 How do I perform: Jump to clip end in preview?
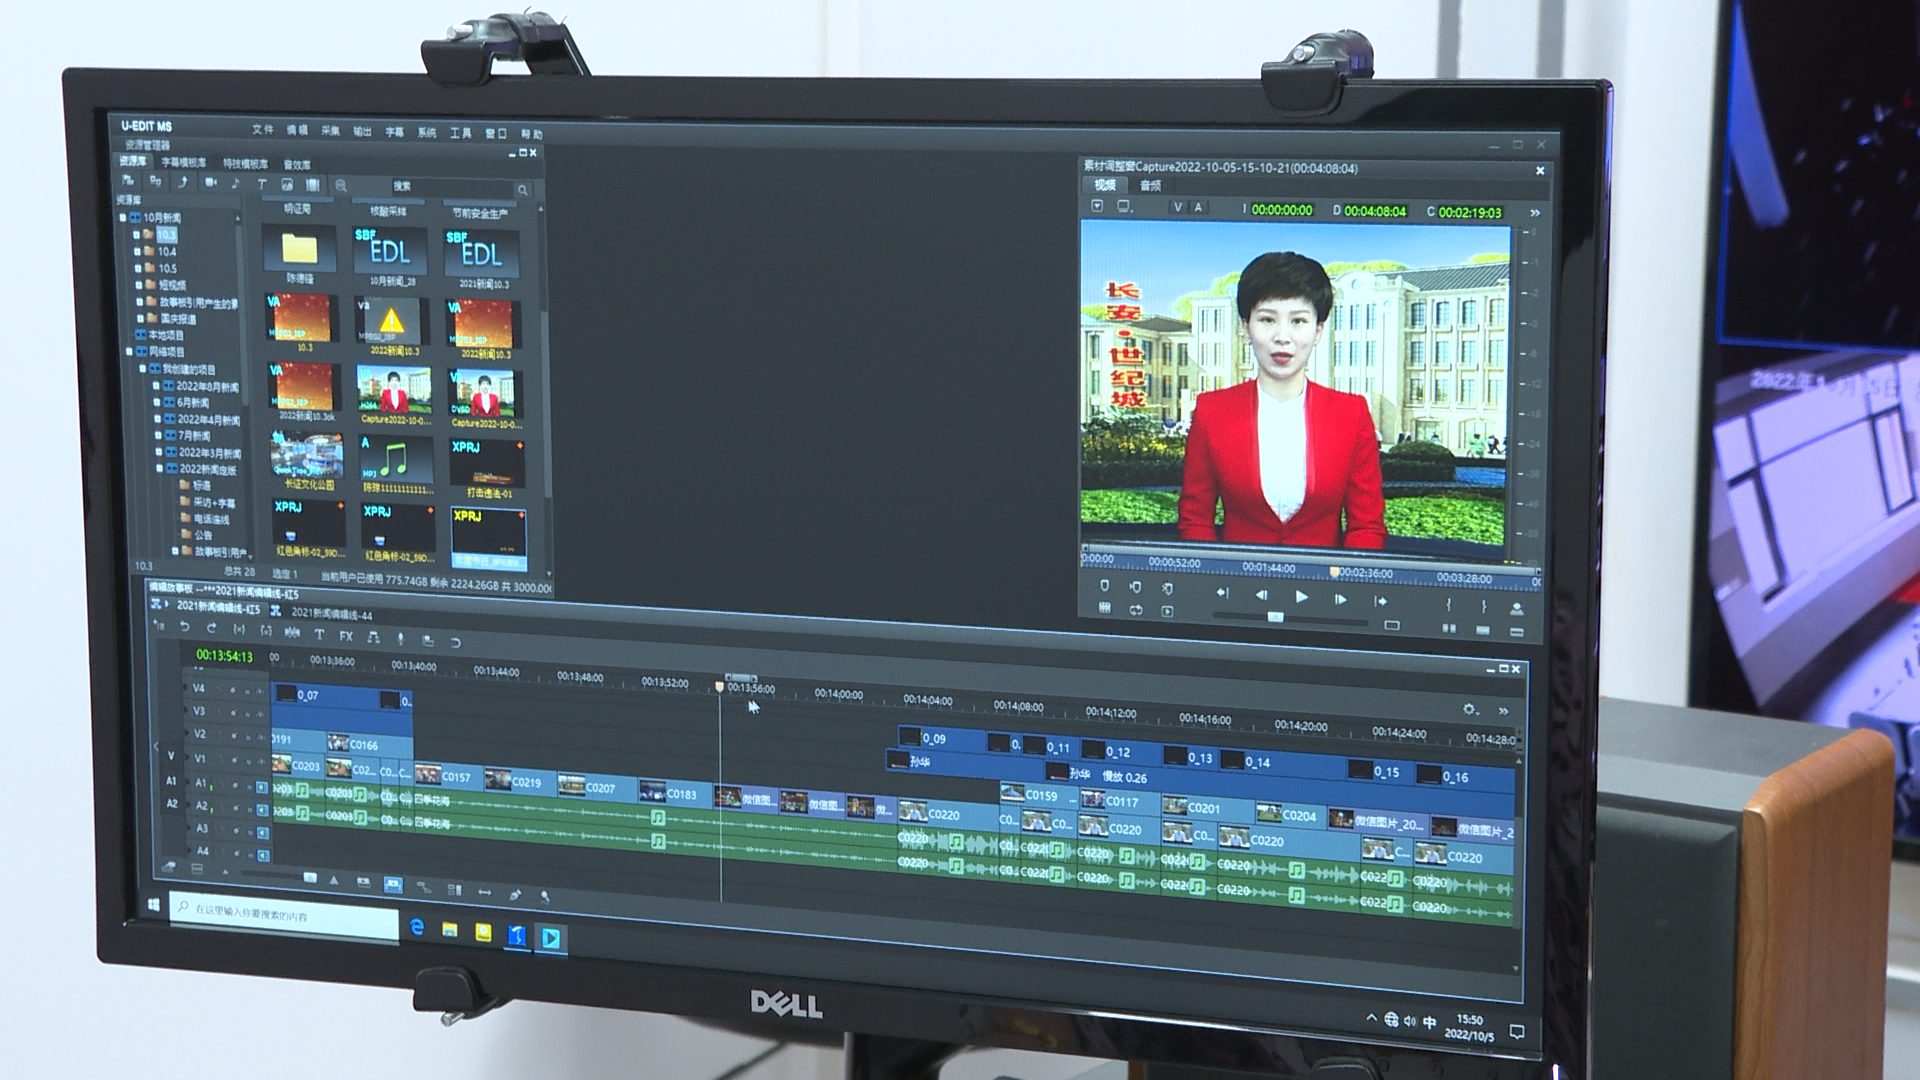pos(1380,601)
